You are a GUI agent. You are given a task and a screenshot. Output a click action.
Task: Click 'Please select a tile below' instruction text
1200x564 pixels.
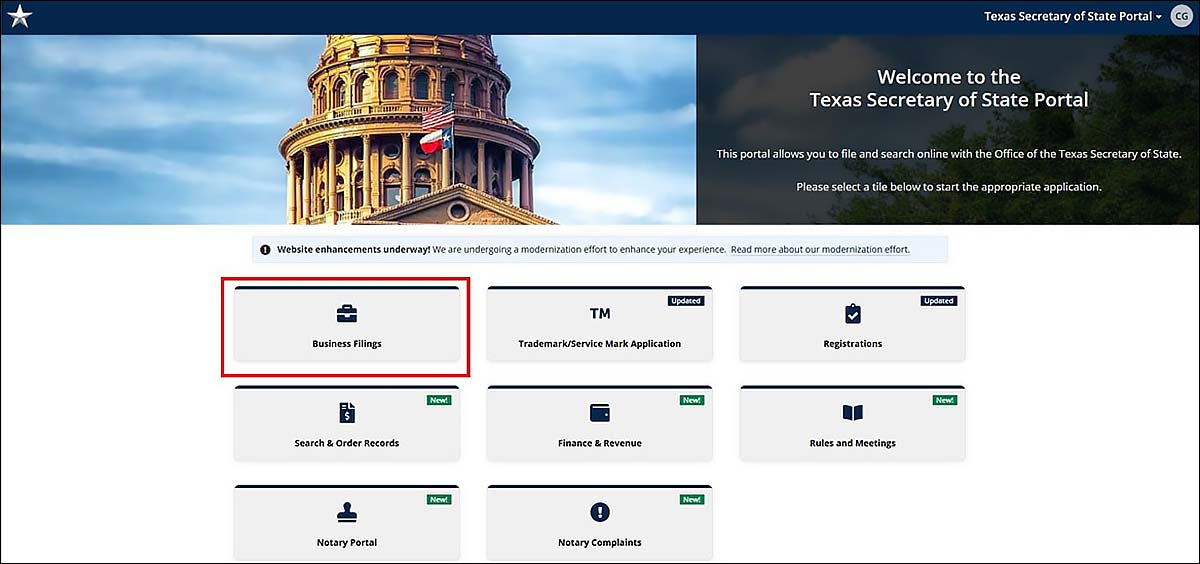click(949, 187)
